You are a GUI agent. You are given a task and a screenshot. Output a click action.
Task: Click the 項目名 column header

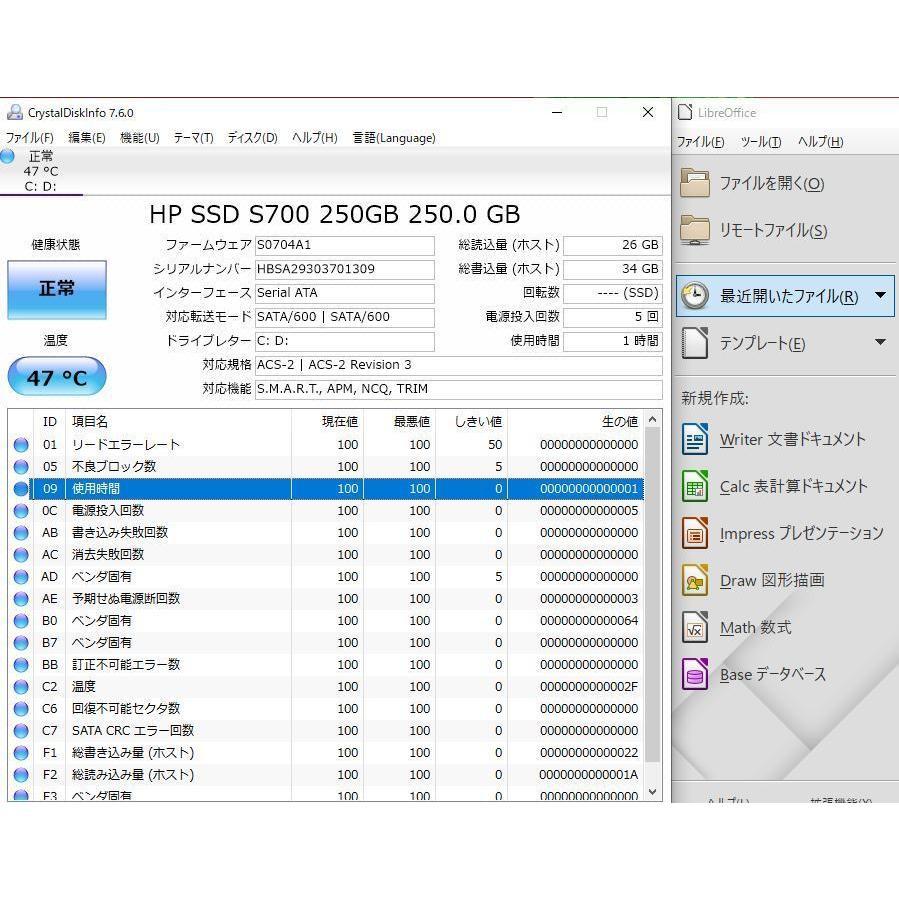tap(178, 421)
